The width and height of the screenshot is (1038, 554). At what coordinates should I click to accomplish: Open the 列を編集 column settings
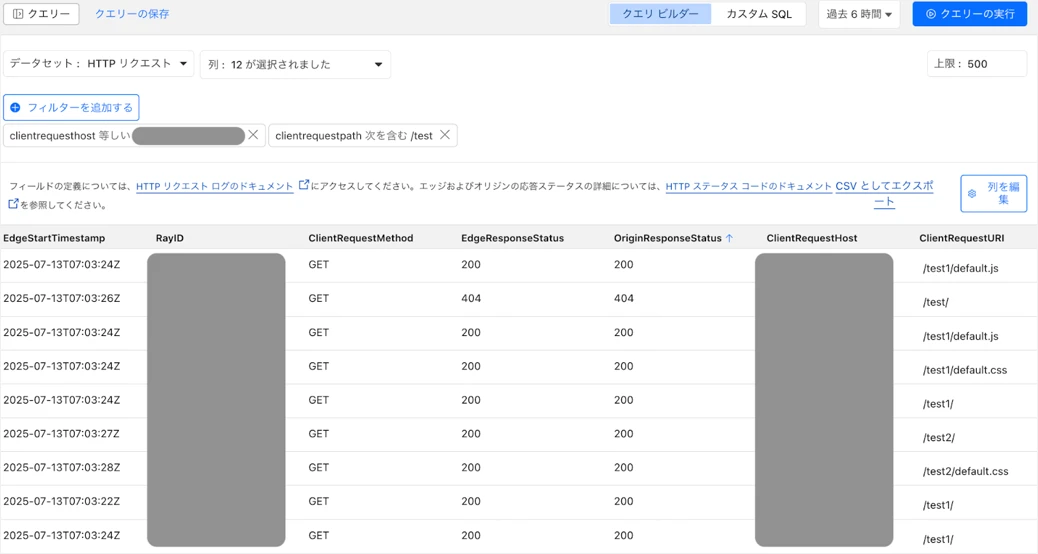[993, 193]
